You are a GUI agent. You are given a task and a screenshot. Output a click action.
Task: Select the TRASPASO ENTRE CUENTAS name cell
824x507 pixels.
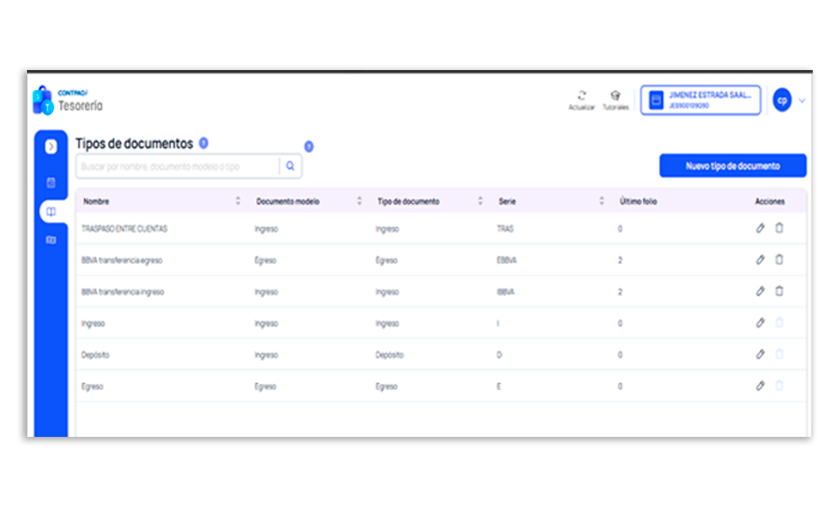coord(125,229)
